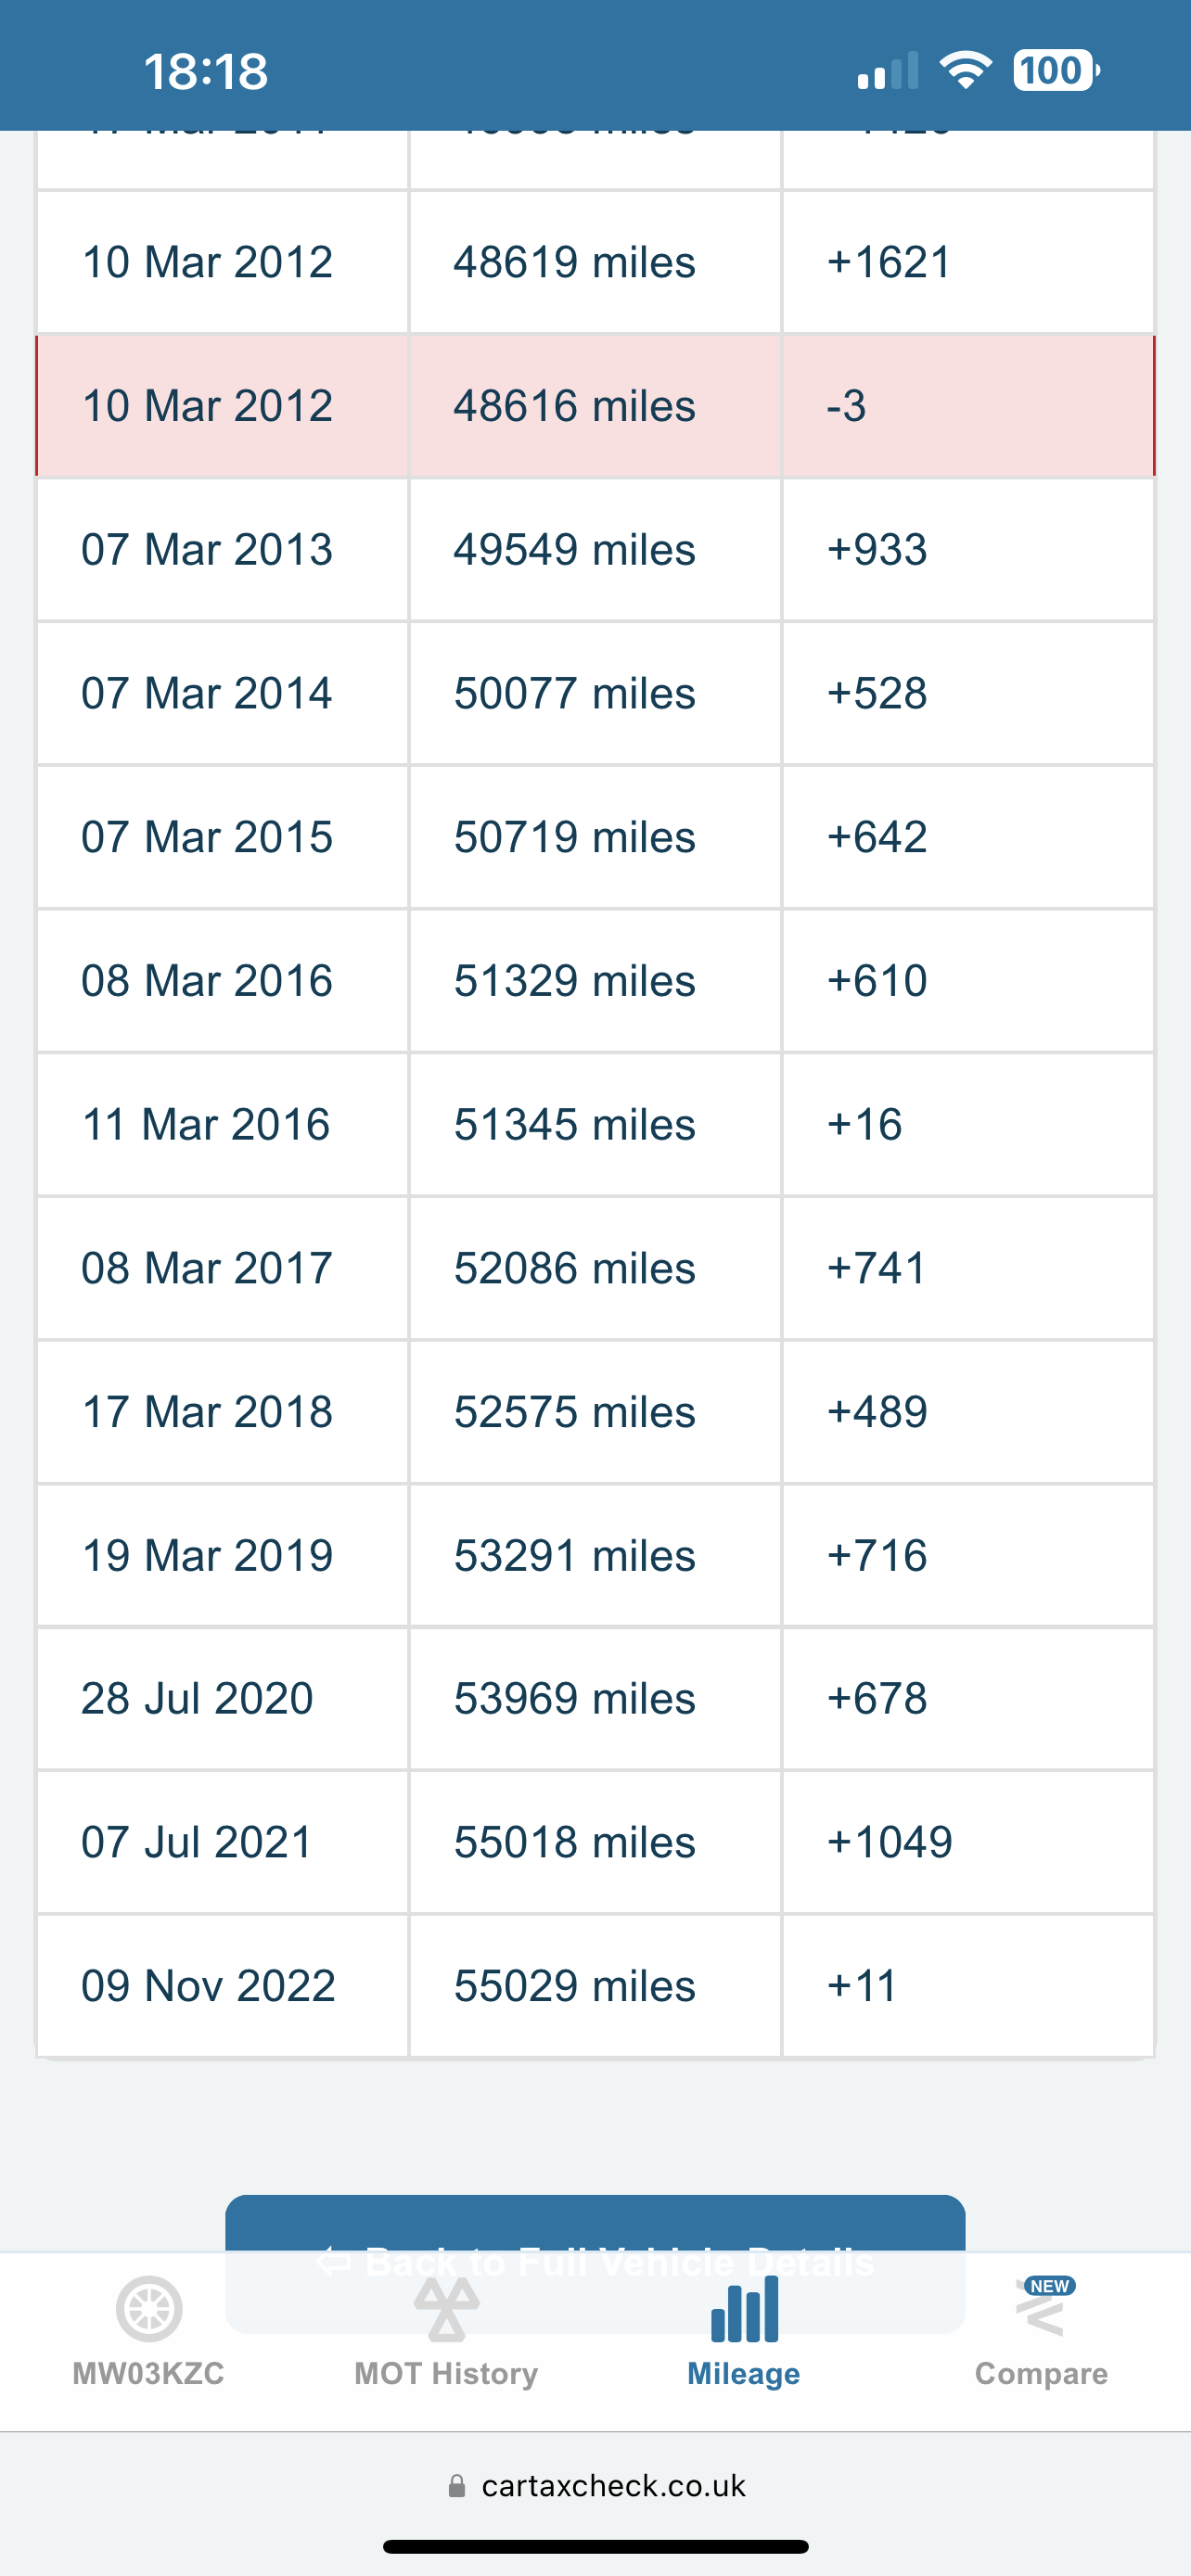Viewport: 1191px width, 2576px height.
Task: Tap the MOT History triangle icon
Action: pos(446,2310)
